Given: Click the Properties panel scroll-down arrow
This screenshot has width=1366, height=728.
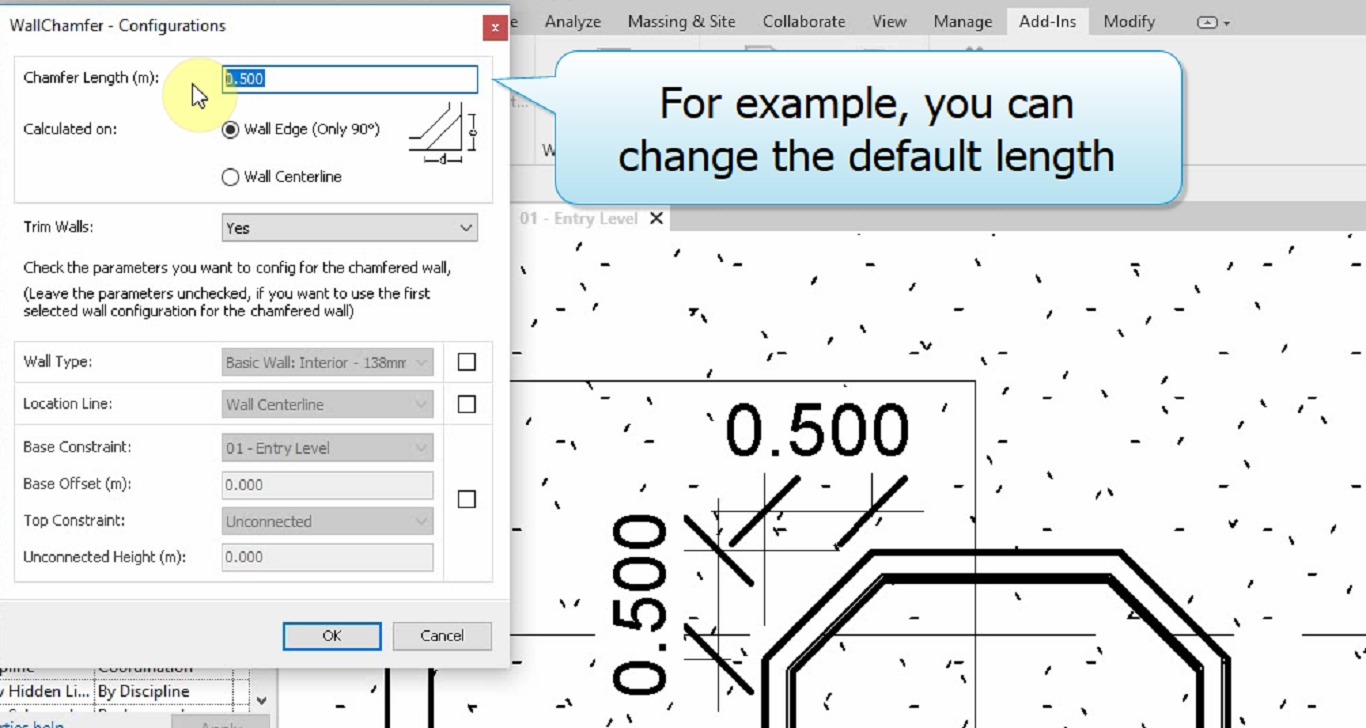Looking at the screenshot, I should click(262, 702).
